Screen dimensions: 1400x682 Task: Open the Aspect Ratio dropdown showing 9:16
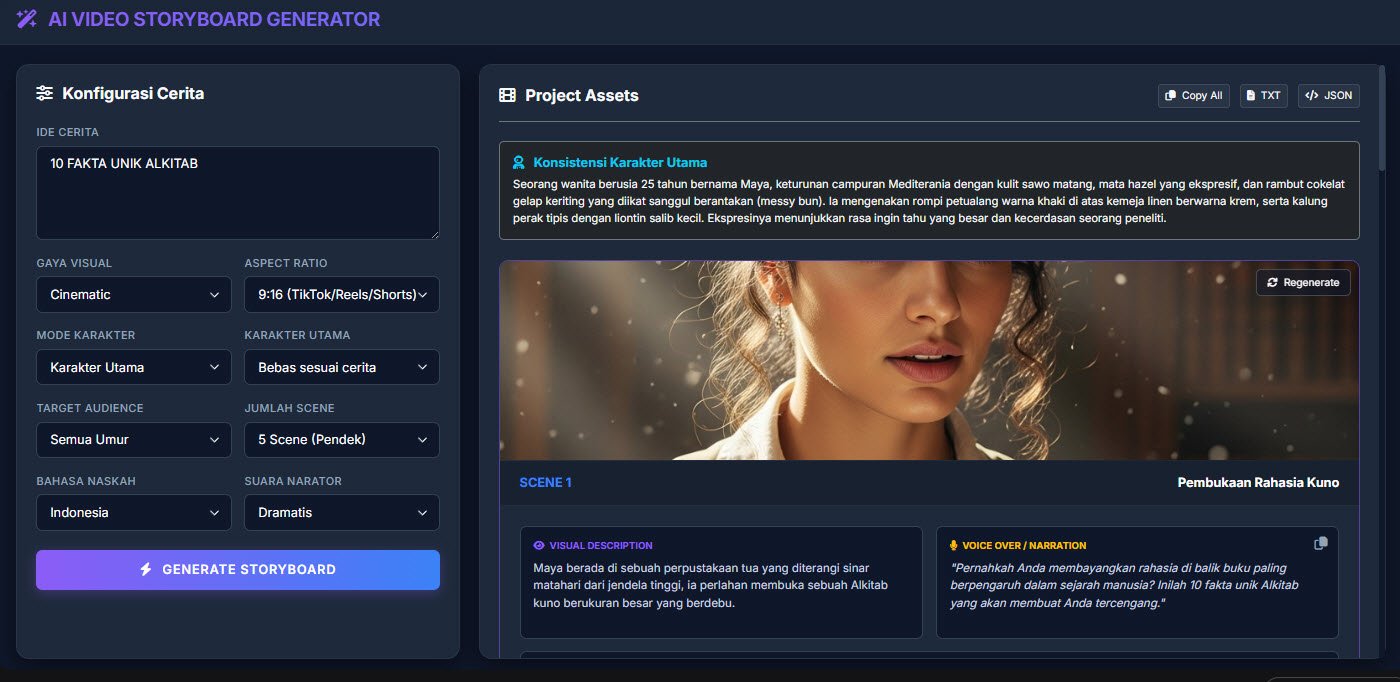click(x=342, y=295)
